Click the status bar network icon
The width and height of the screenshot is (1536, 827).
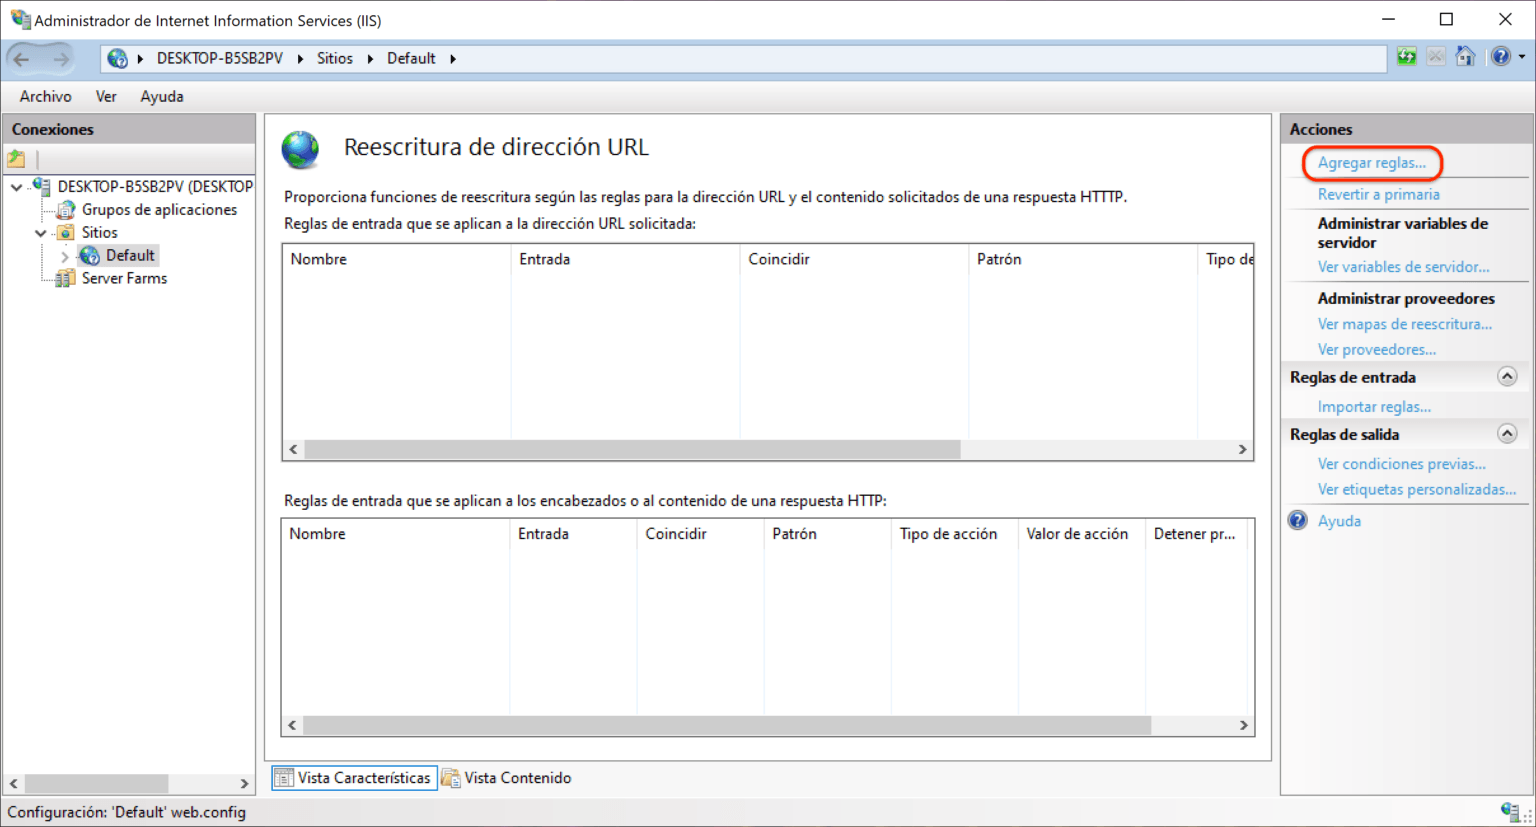(x=1510, y=811)
